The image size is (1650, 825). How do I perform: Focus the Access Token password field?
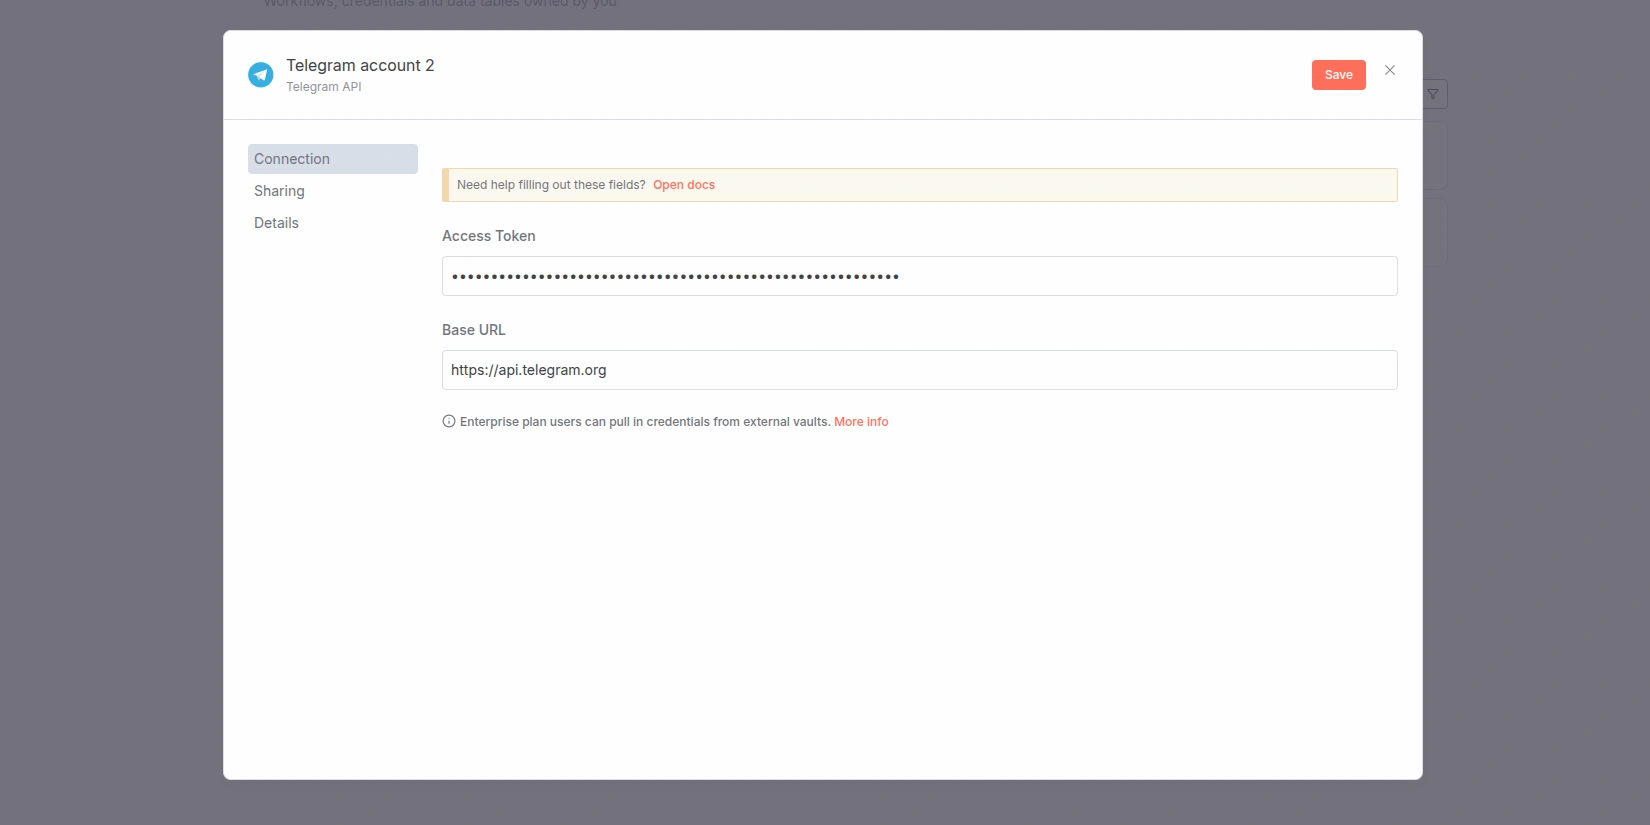pos(918,276)
